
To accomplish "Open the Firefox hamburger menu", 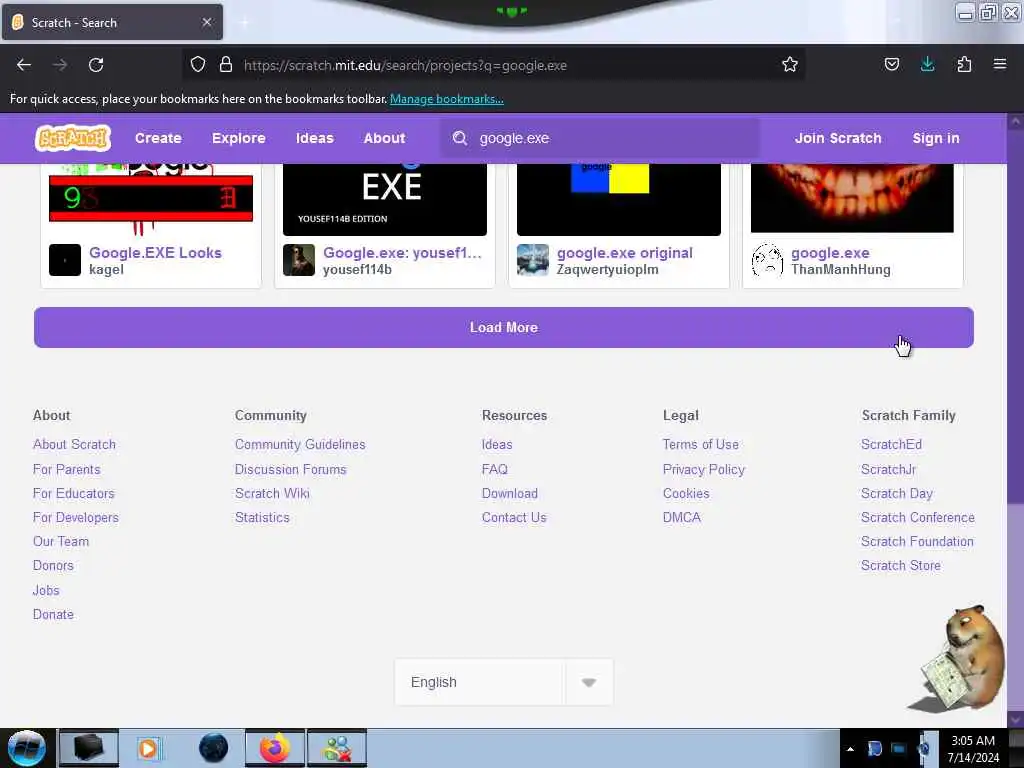I will pyautogui.click(x=1000, y=64).
